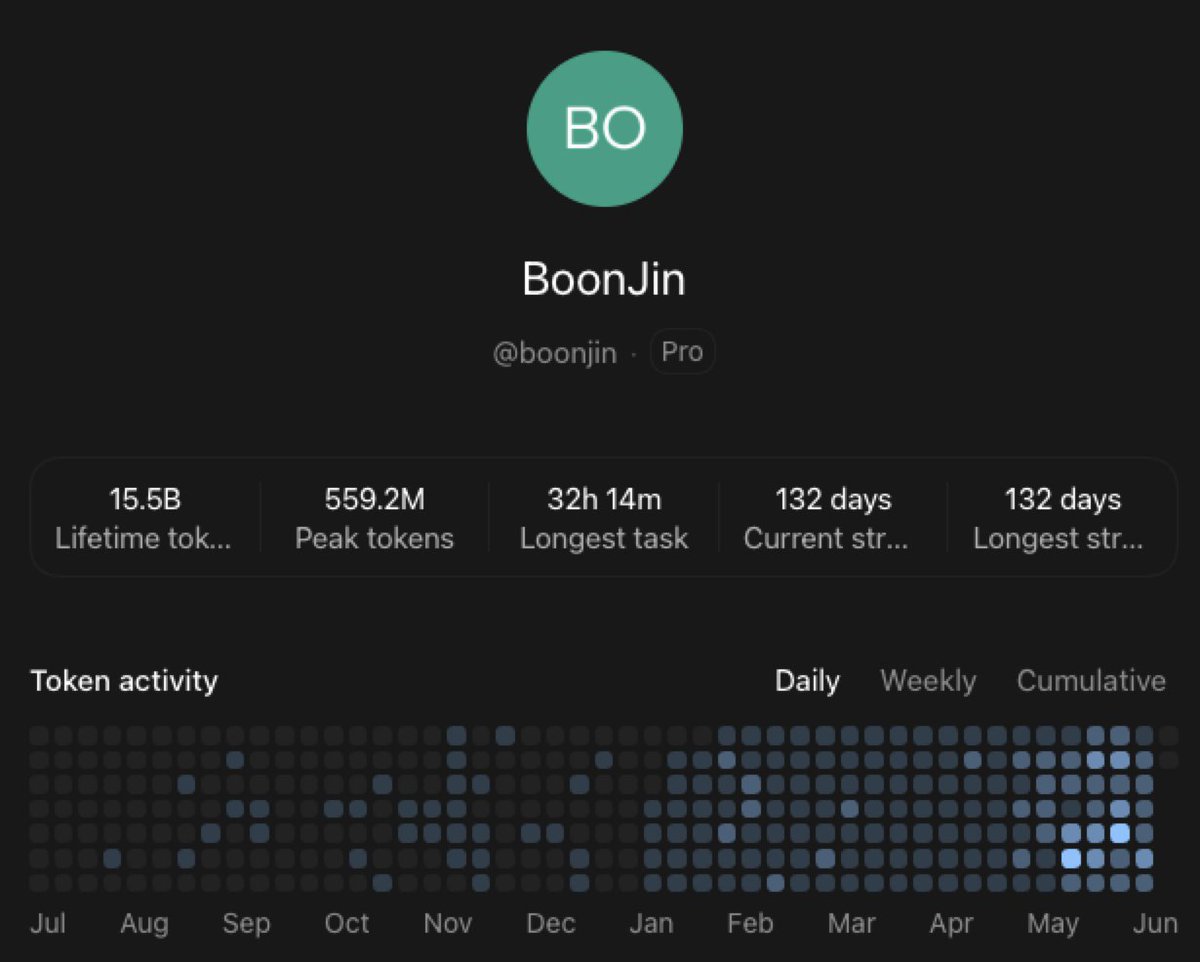1200x962 pixels.
Task: Click the truncated Longest str... label
Action: (x=1058, y=539)
